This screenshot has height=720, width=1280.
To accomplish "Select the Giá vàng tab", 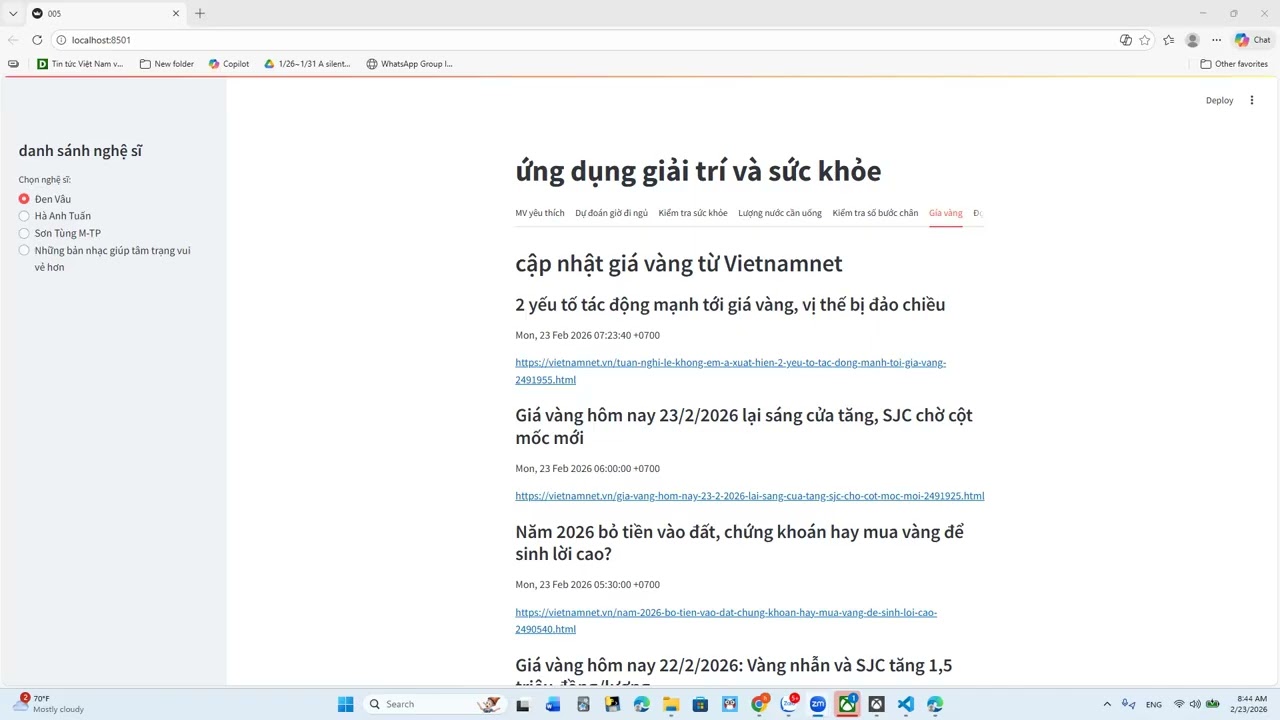I will click(945, 213).
